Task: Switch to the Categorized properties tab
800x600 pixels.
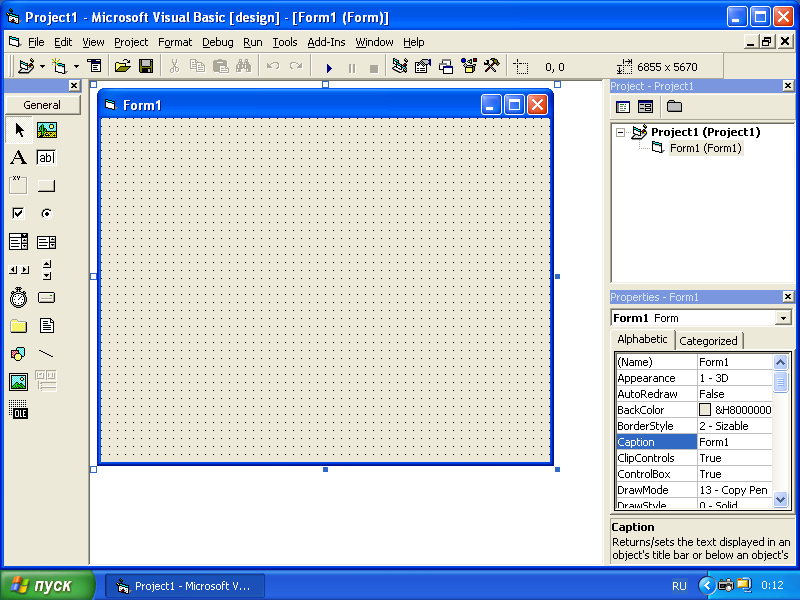Action: coord(708,341)
